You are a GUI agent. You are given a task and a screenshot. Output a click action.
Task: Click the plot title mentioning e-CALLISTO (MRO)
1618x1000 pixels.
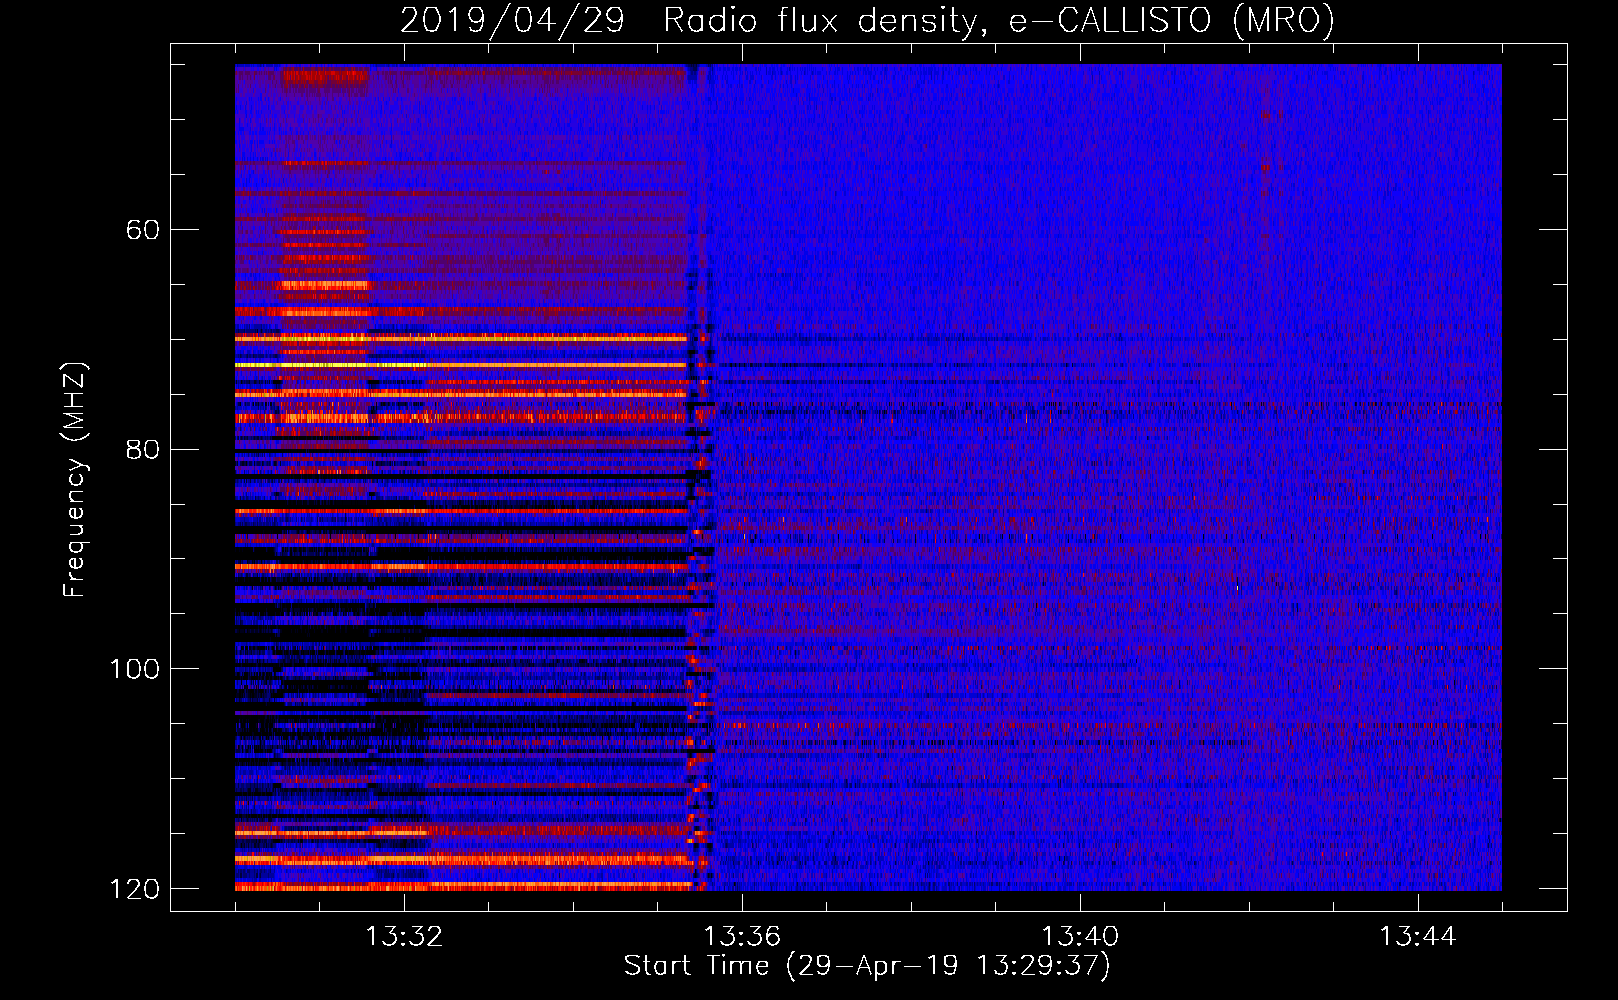coord(867,20)
